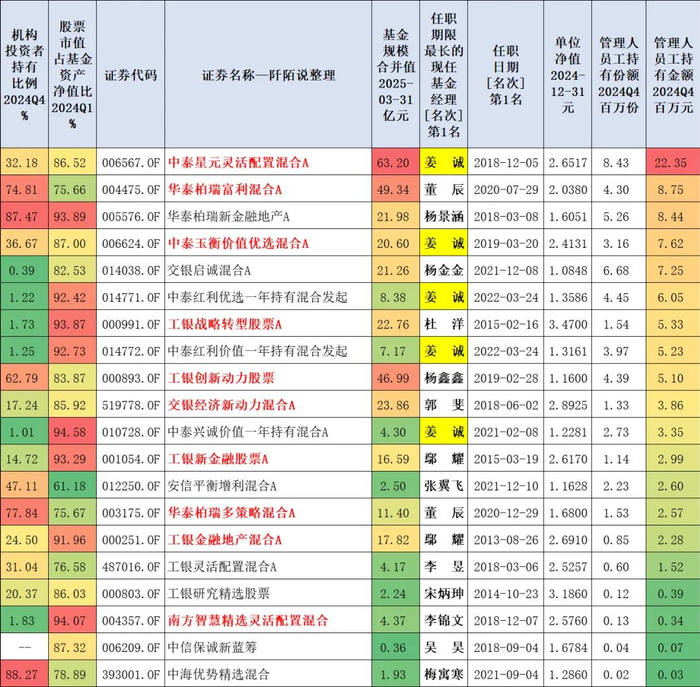Click cell 中泰红利价值一年持有混合发起

(258, 351)
